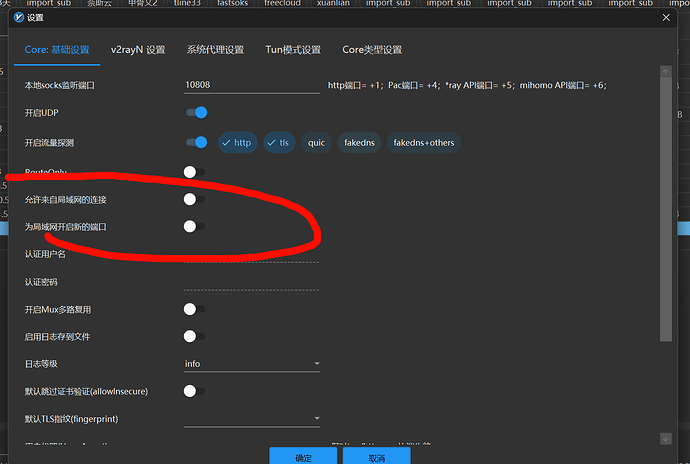Select the fakedns sniffing chip
Image resolution: width=690 pixels, height=464 pixels.
359,143
